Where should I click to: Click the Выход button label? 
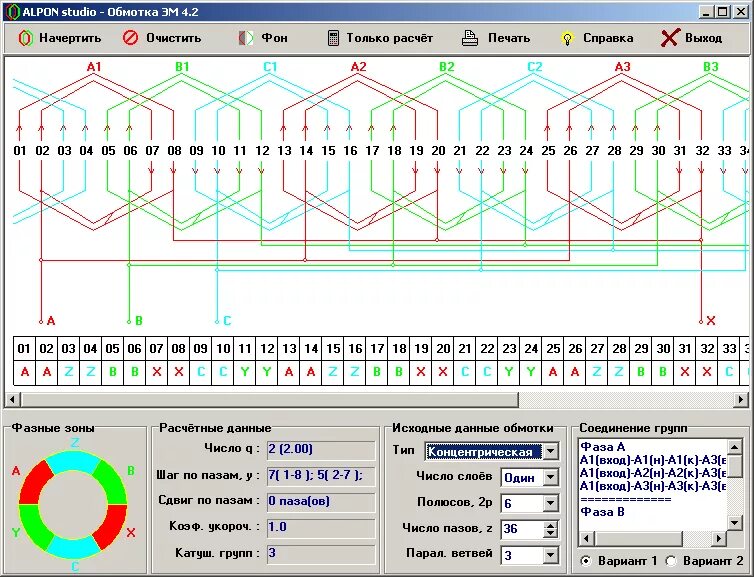click(x=704, y=38)
